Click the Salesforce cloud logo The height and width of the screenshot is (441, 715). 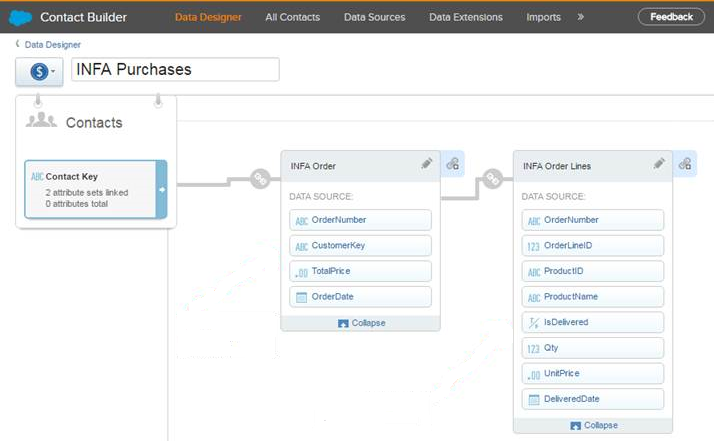click(21, 17)
